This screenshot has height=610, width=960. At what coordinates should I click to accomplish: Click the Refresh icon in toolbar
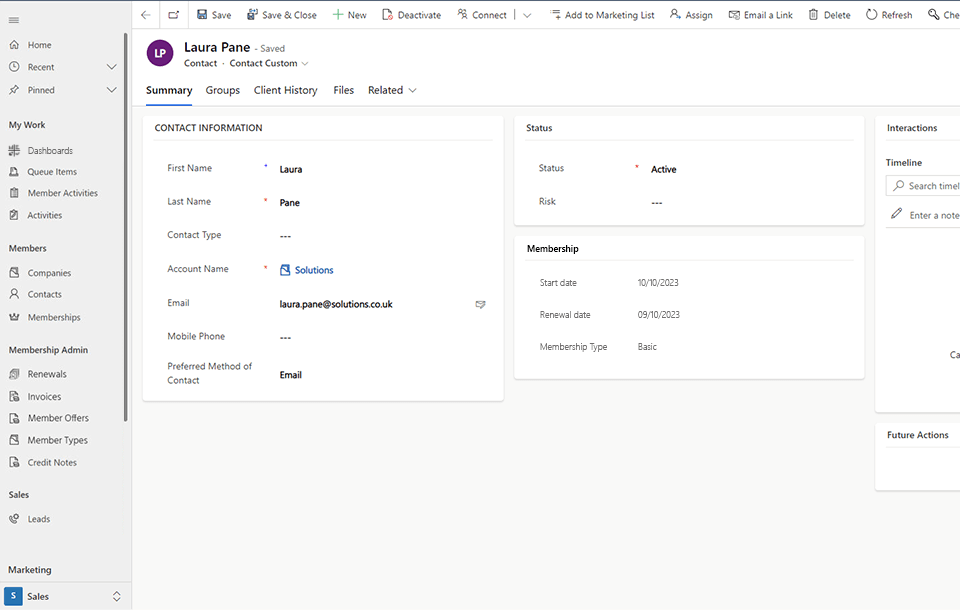pyautogui.click(x=871, y=15)
